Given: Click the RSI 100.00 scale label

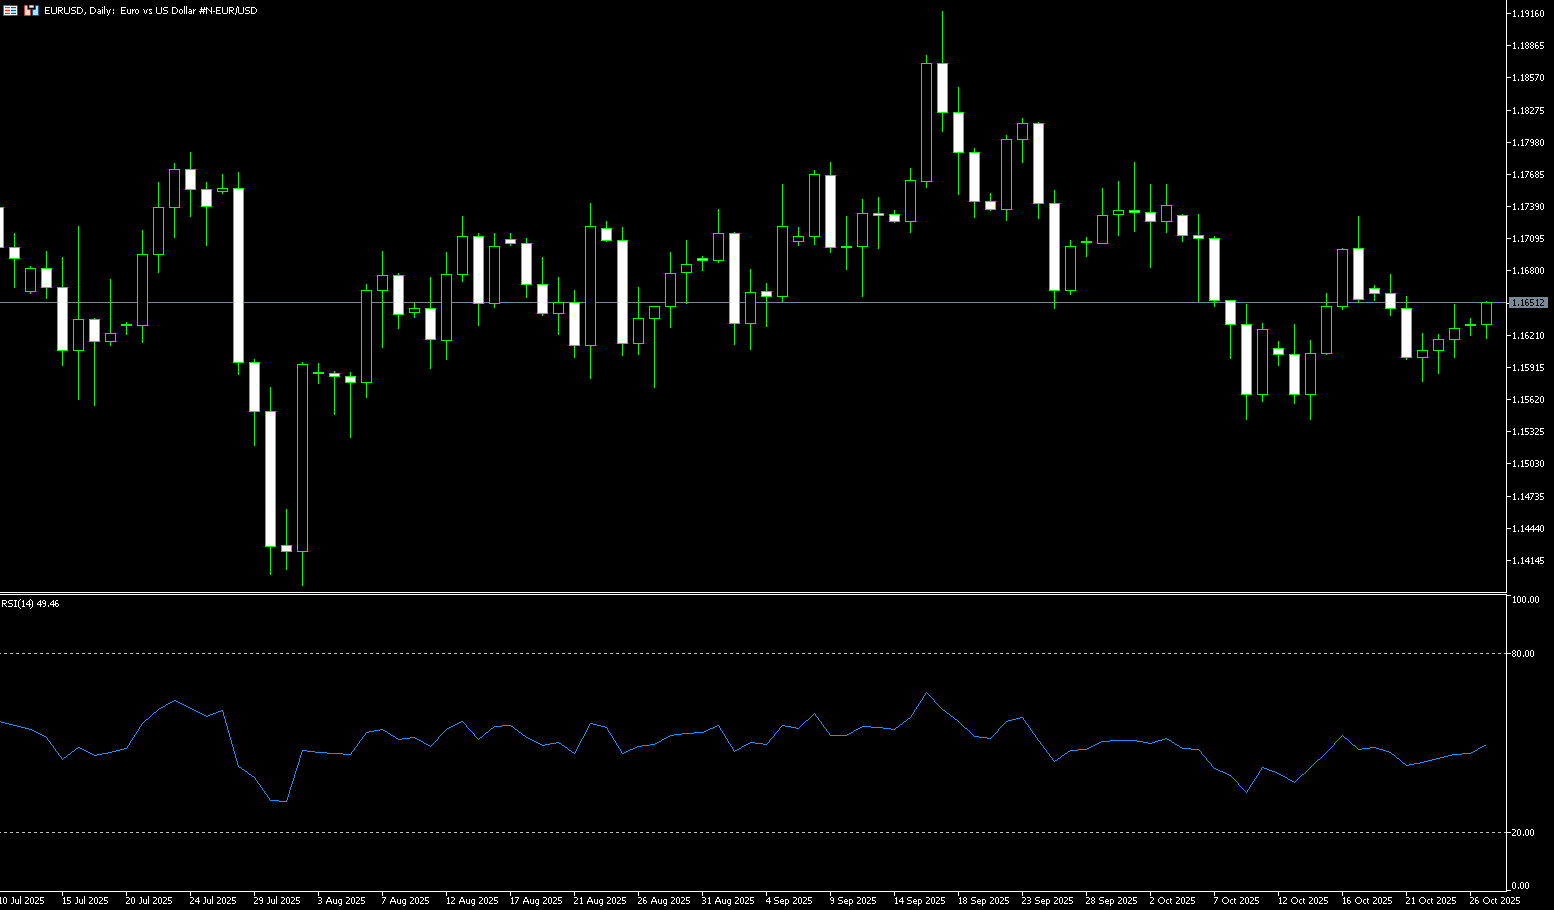Looking at the screenshot, I should (1525, 600).
